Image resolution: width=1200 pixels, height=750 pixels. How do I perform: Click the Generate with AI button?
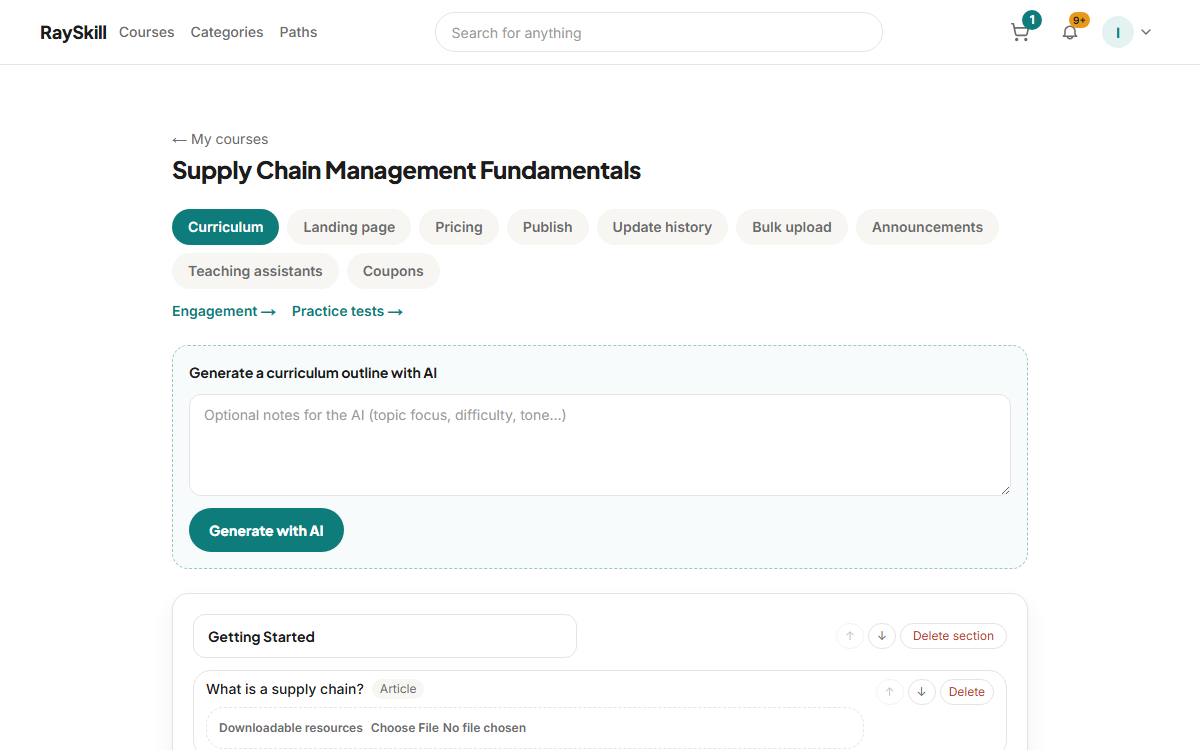(266, 530)
